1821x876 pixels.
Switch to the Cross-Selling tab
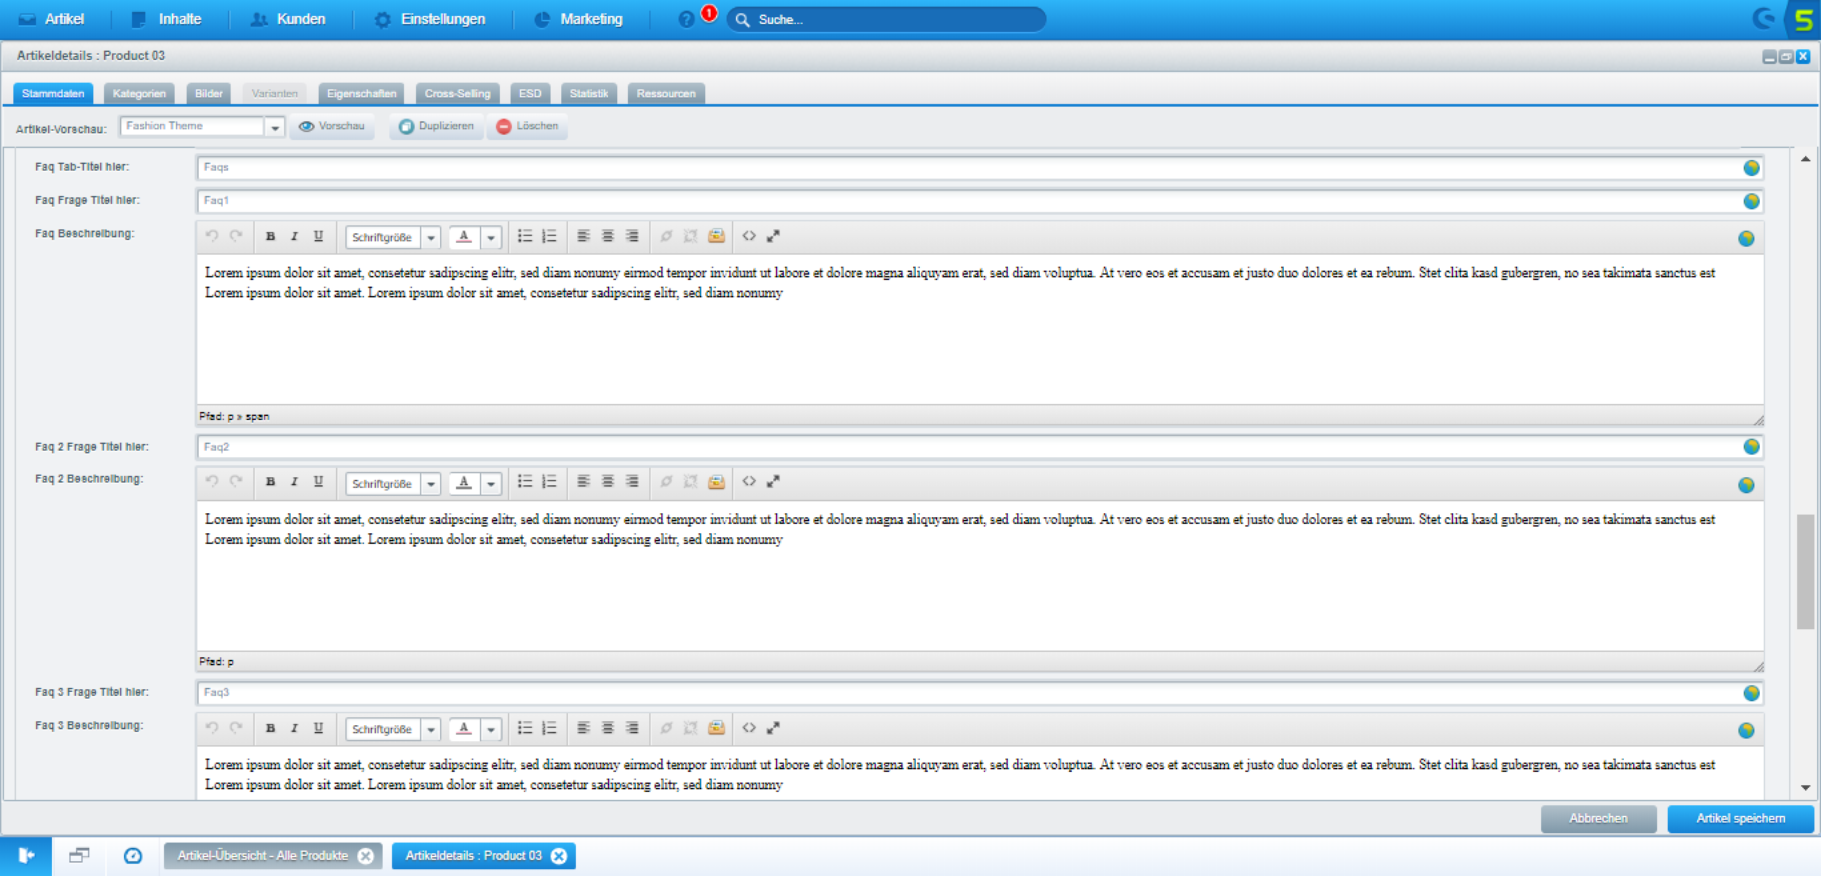point(457,94)
